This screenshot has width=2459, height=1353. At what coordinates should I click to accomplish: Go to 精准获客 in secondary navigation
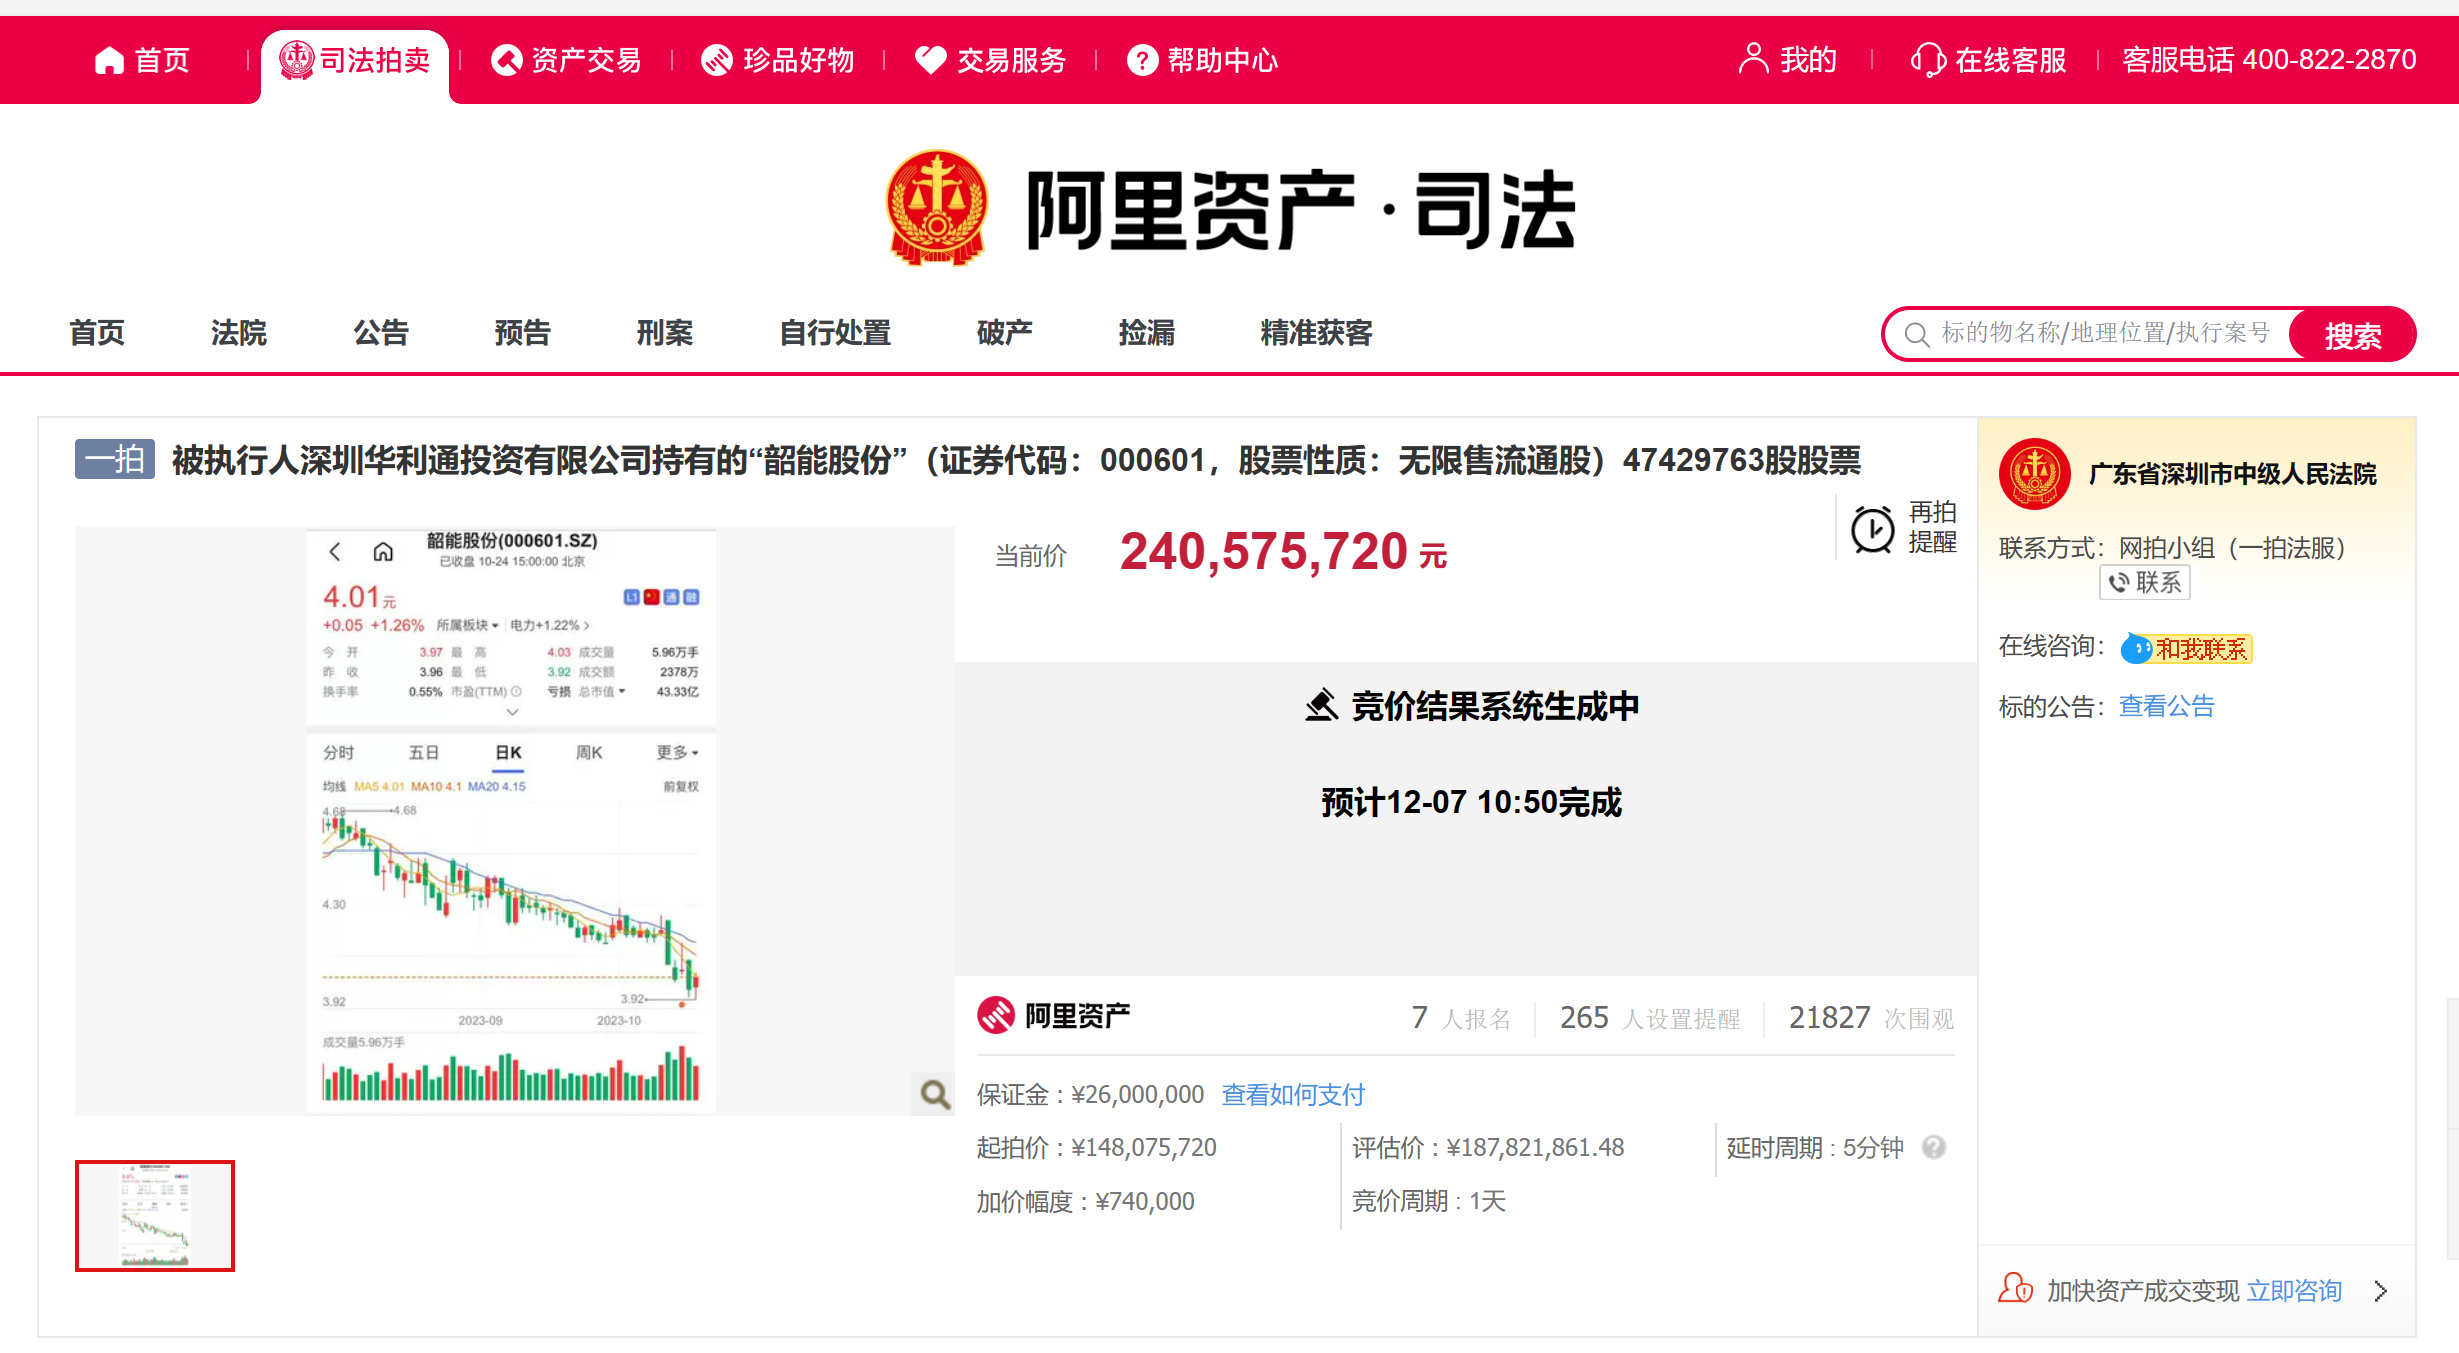coord(1316,332)
